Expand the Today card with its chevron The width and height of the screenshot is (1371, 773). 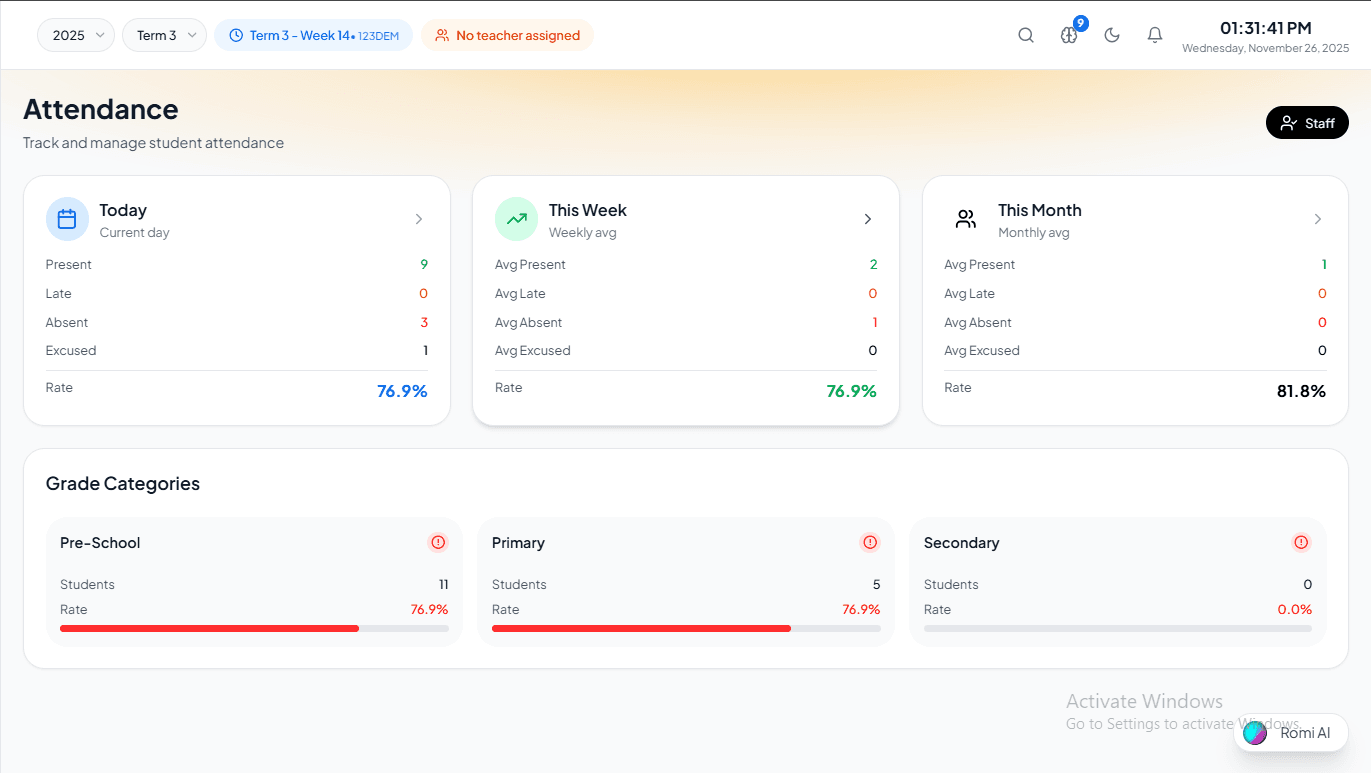(419, 218)
